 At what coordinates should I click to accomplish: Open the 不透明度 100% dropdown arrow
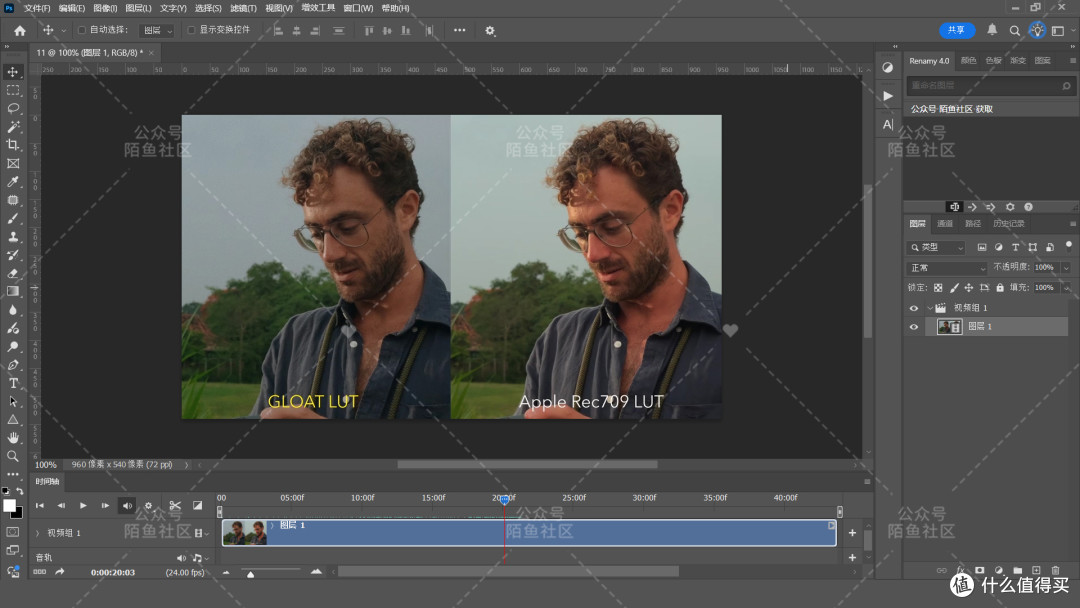tap(1066, 267)
